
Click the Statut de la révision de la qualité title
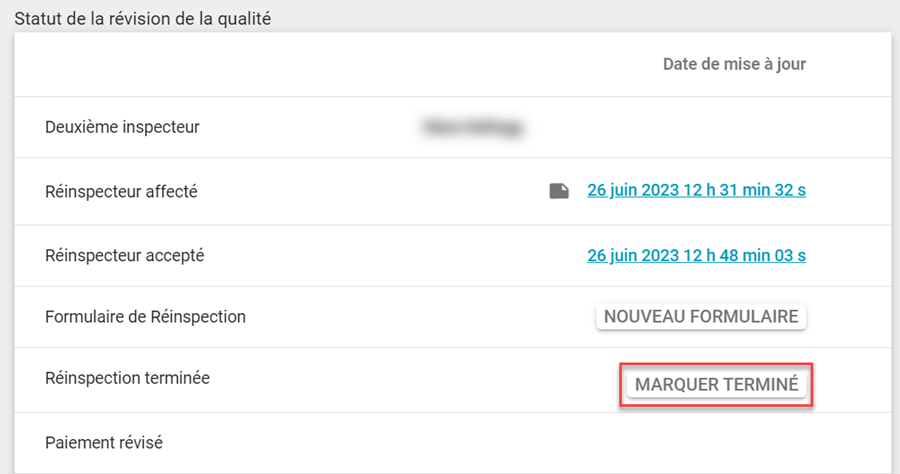[x=142, y=17]
